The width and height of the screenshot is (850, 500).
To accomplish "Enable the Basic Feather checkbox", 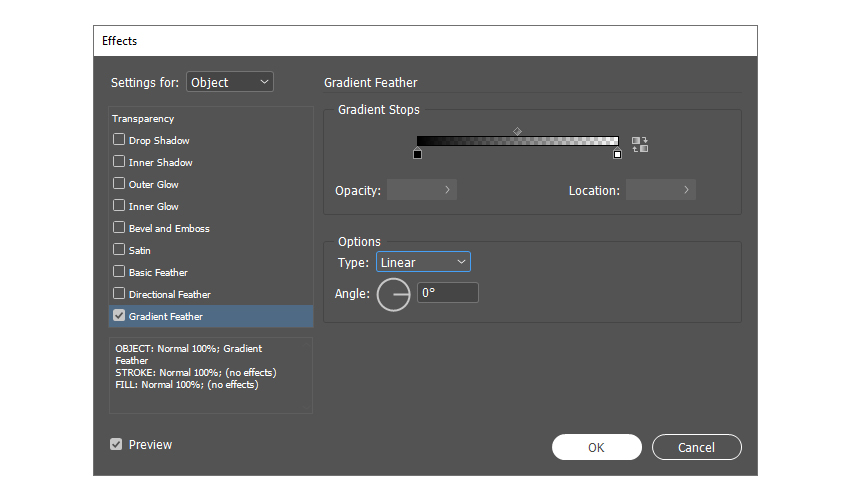I will coord(119,271).
